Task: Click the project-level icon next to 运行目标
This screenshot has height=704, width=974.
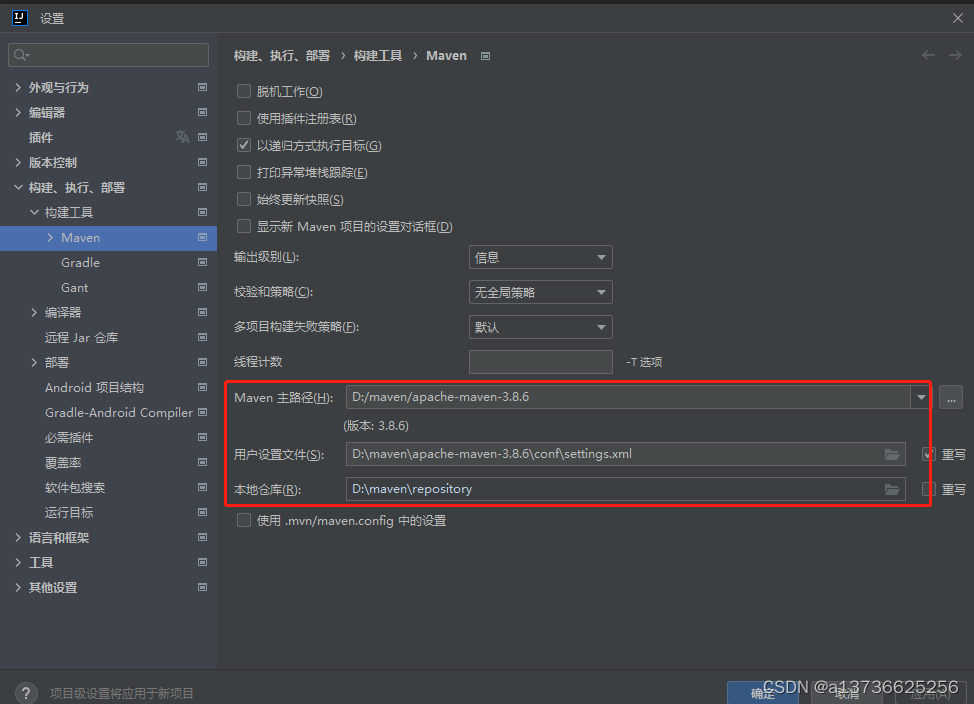Action: point(203,512)
